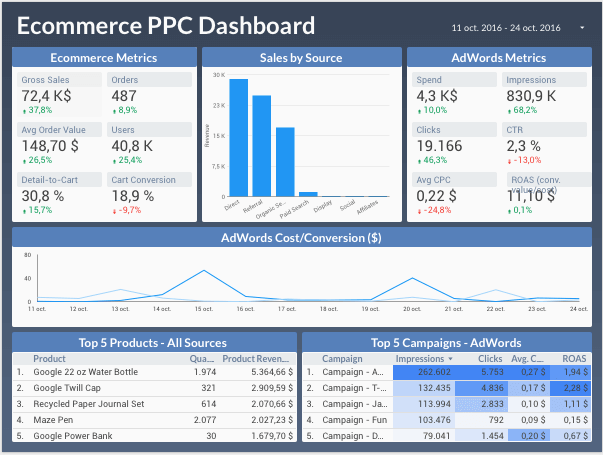Screen dimensions: 603x455
Task: Select the Avg CPC 0,22 $ value
Action: [x=436, y=196]
